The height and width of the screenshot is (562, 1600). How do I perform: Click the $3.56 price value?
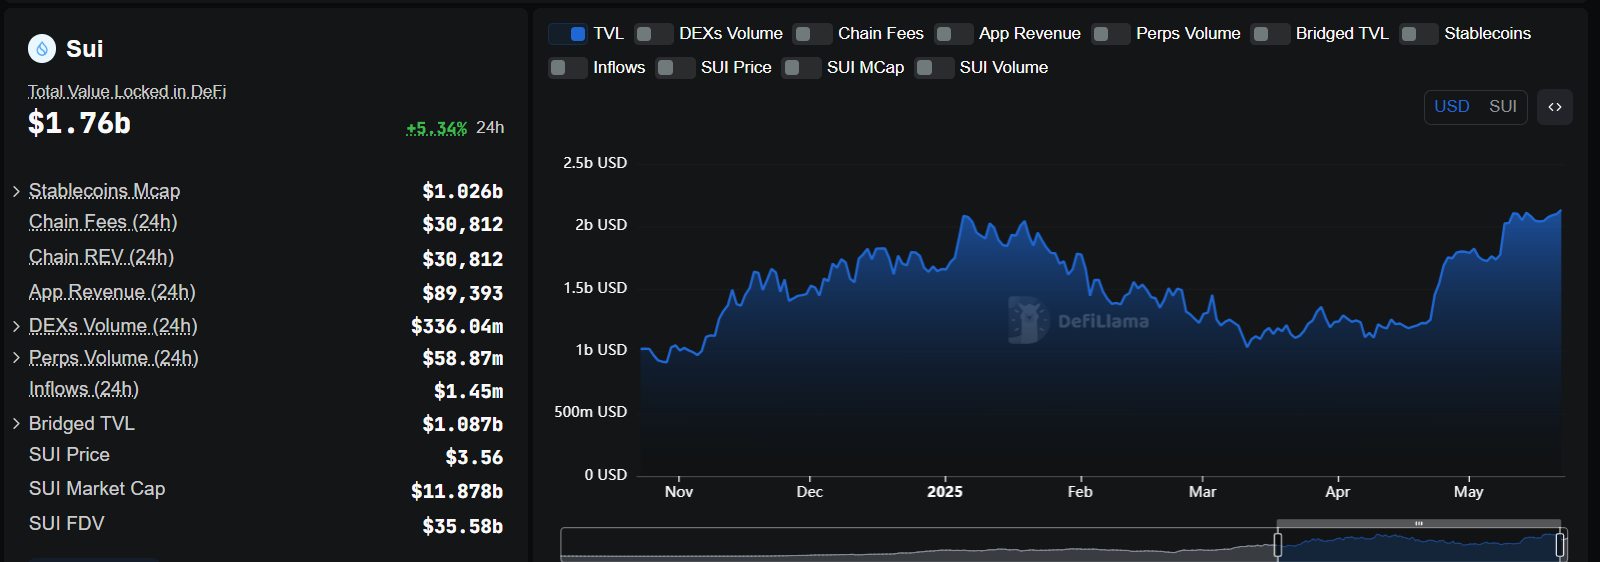point(474,457)
